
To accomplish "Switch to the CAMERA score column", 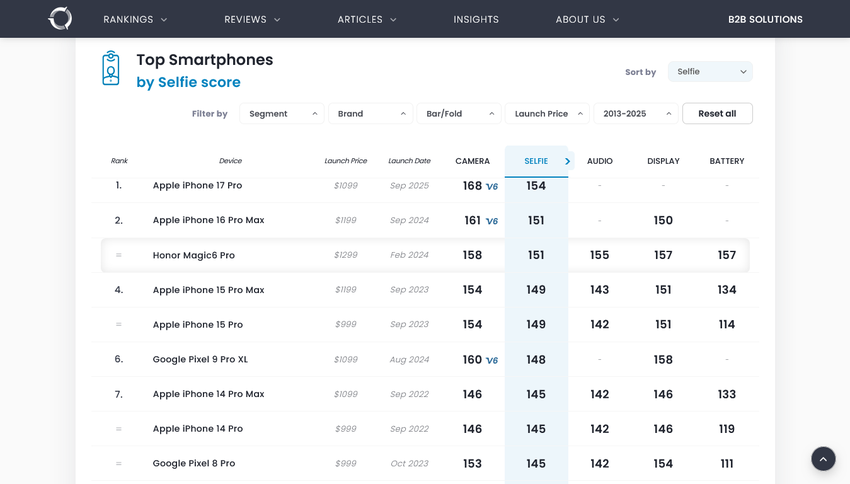I will tap(472, 161).
